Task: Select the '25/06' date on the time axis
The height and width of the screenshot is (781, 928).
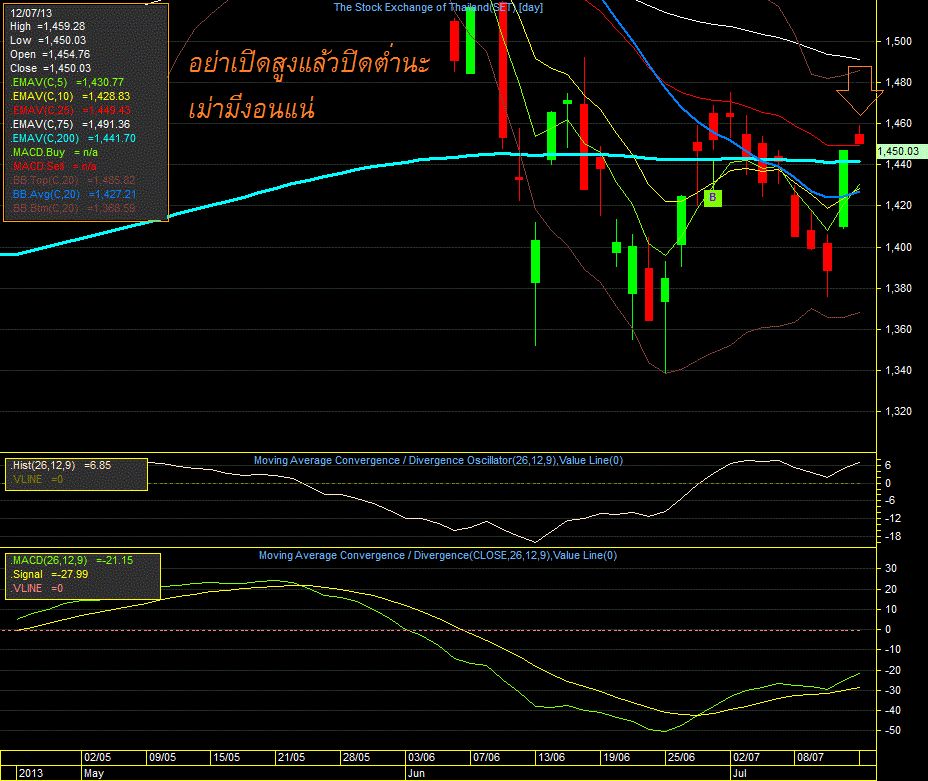Action: (681, 757)
